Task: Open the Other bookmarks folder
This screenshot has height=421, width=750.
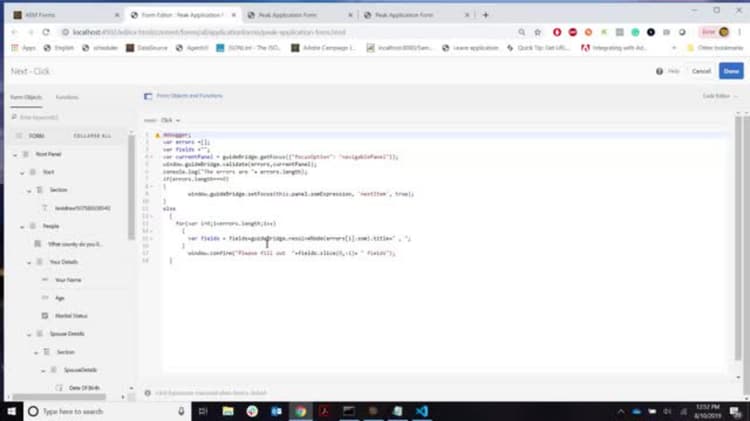Action: pos(715,48)
